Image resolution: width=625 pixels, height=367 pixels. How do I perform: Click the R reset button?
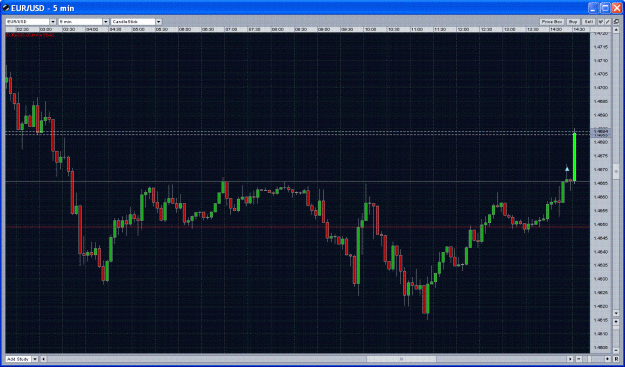pyautogui.click(x=616, y=359)
